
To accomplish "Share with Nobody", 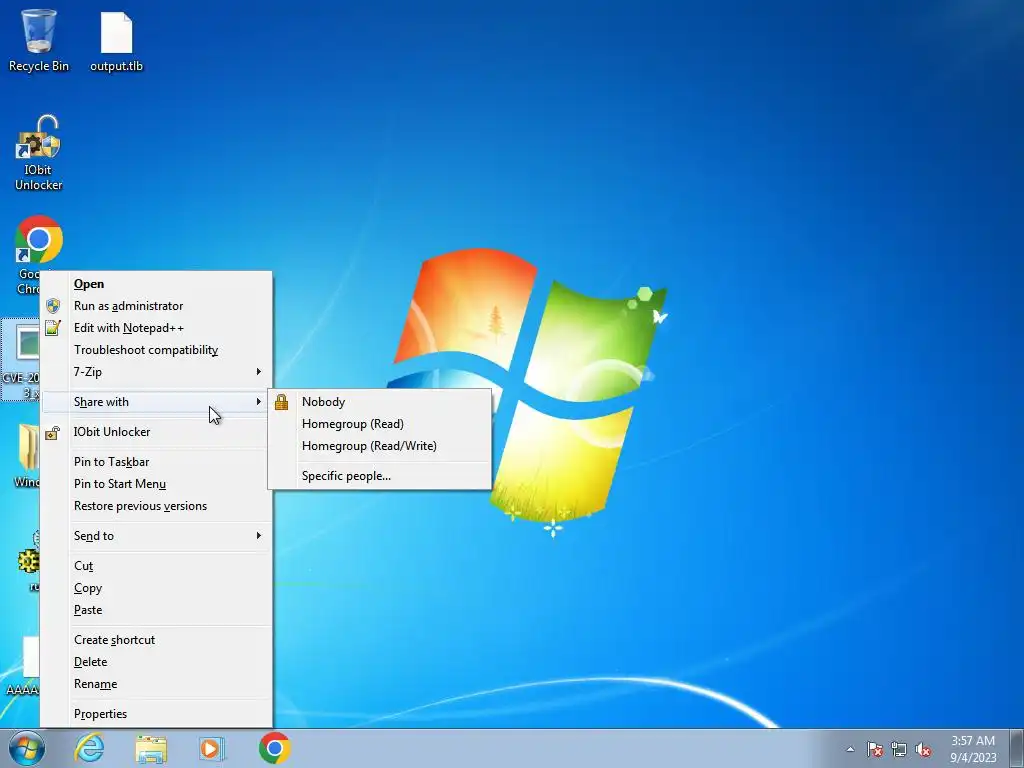I will pyautogui.click(x=379, y=402).
